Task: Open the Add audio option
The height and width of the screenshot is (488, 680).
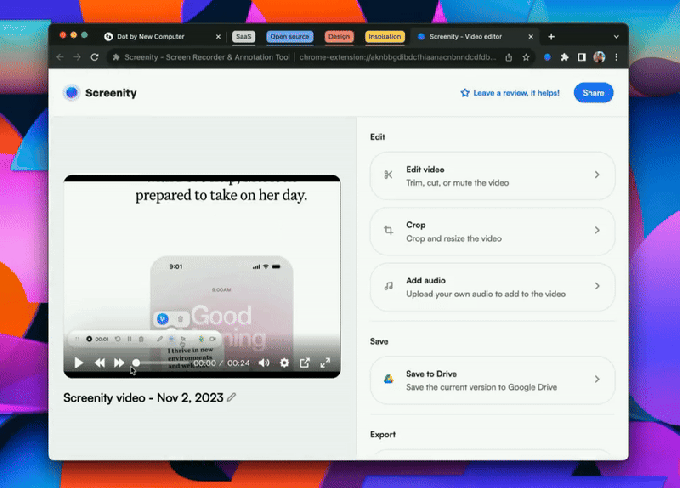Action: point(491,288)
